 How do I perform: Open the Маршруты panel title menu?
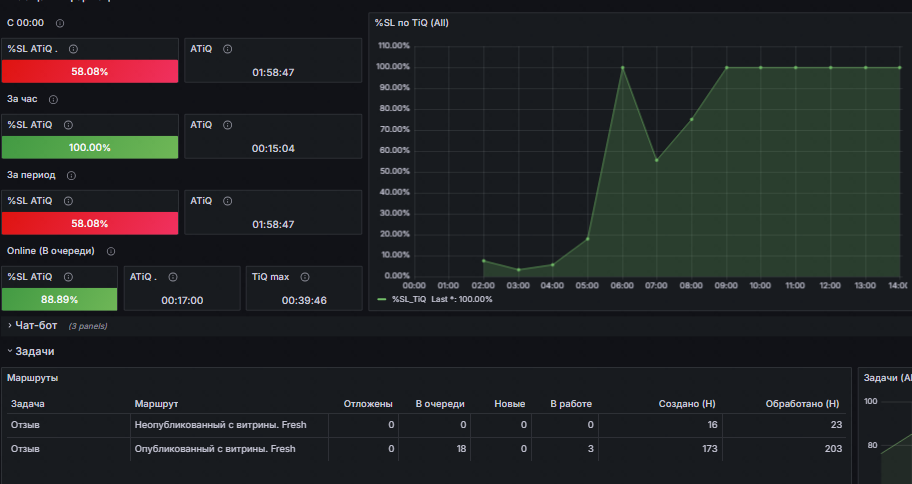click(33, 378)
